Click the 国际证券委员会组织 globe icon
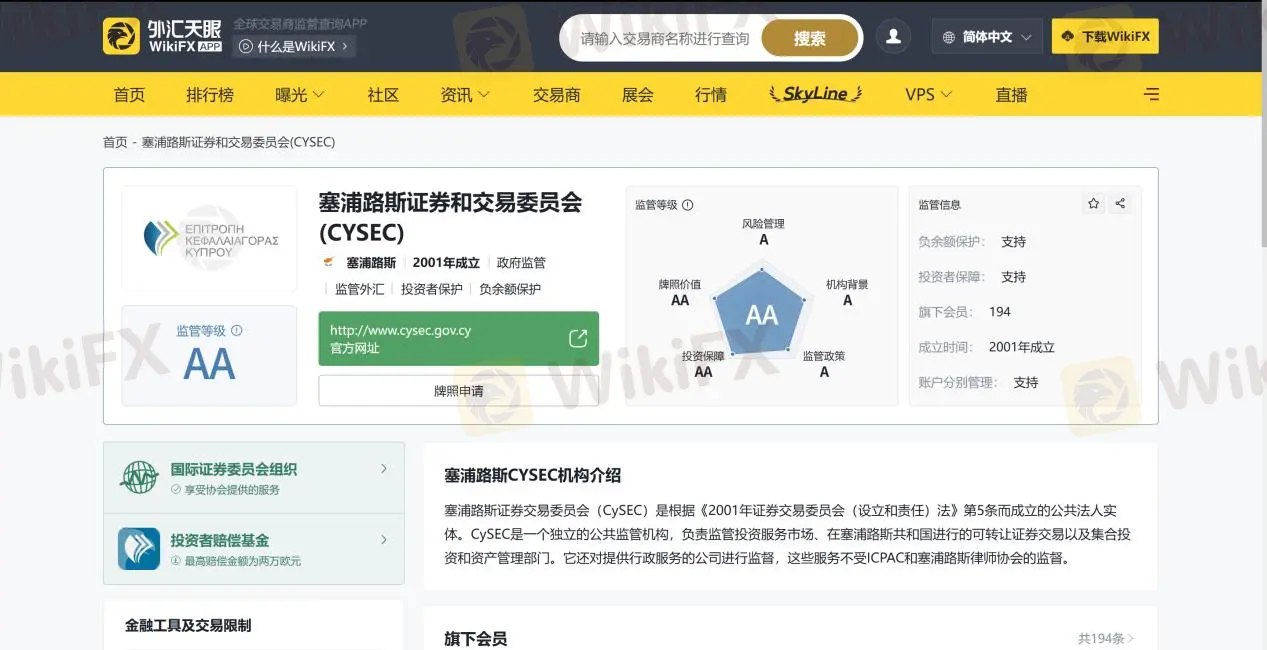The width and height of the screenshot is (1267, 650). (139, 477)
